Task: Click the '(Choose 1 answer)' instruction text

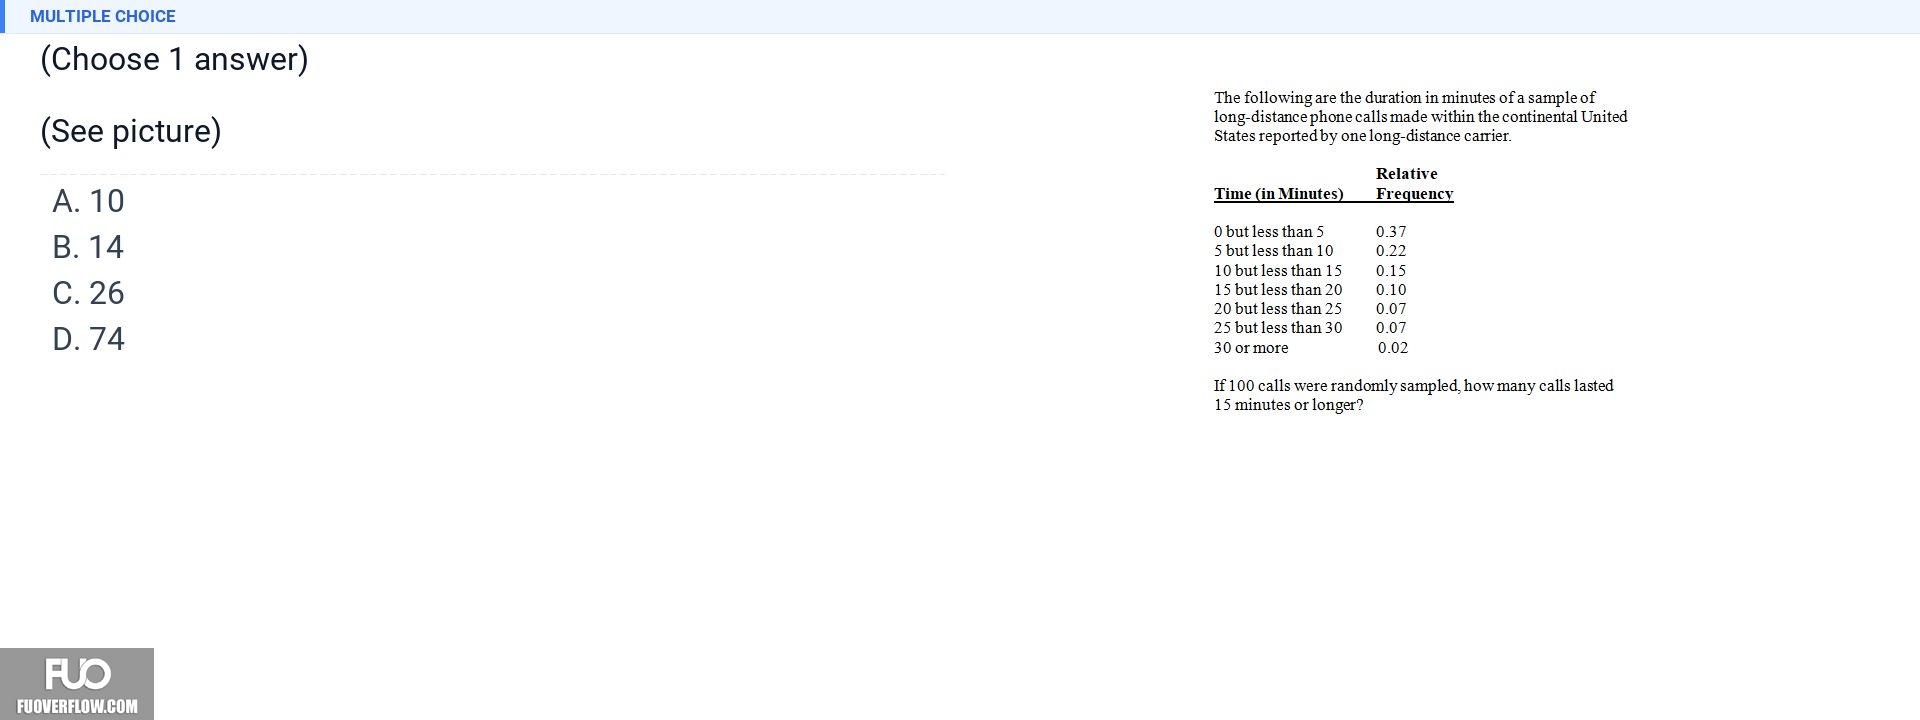Action: (174, 59)
